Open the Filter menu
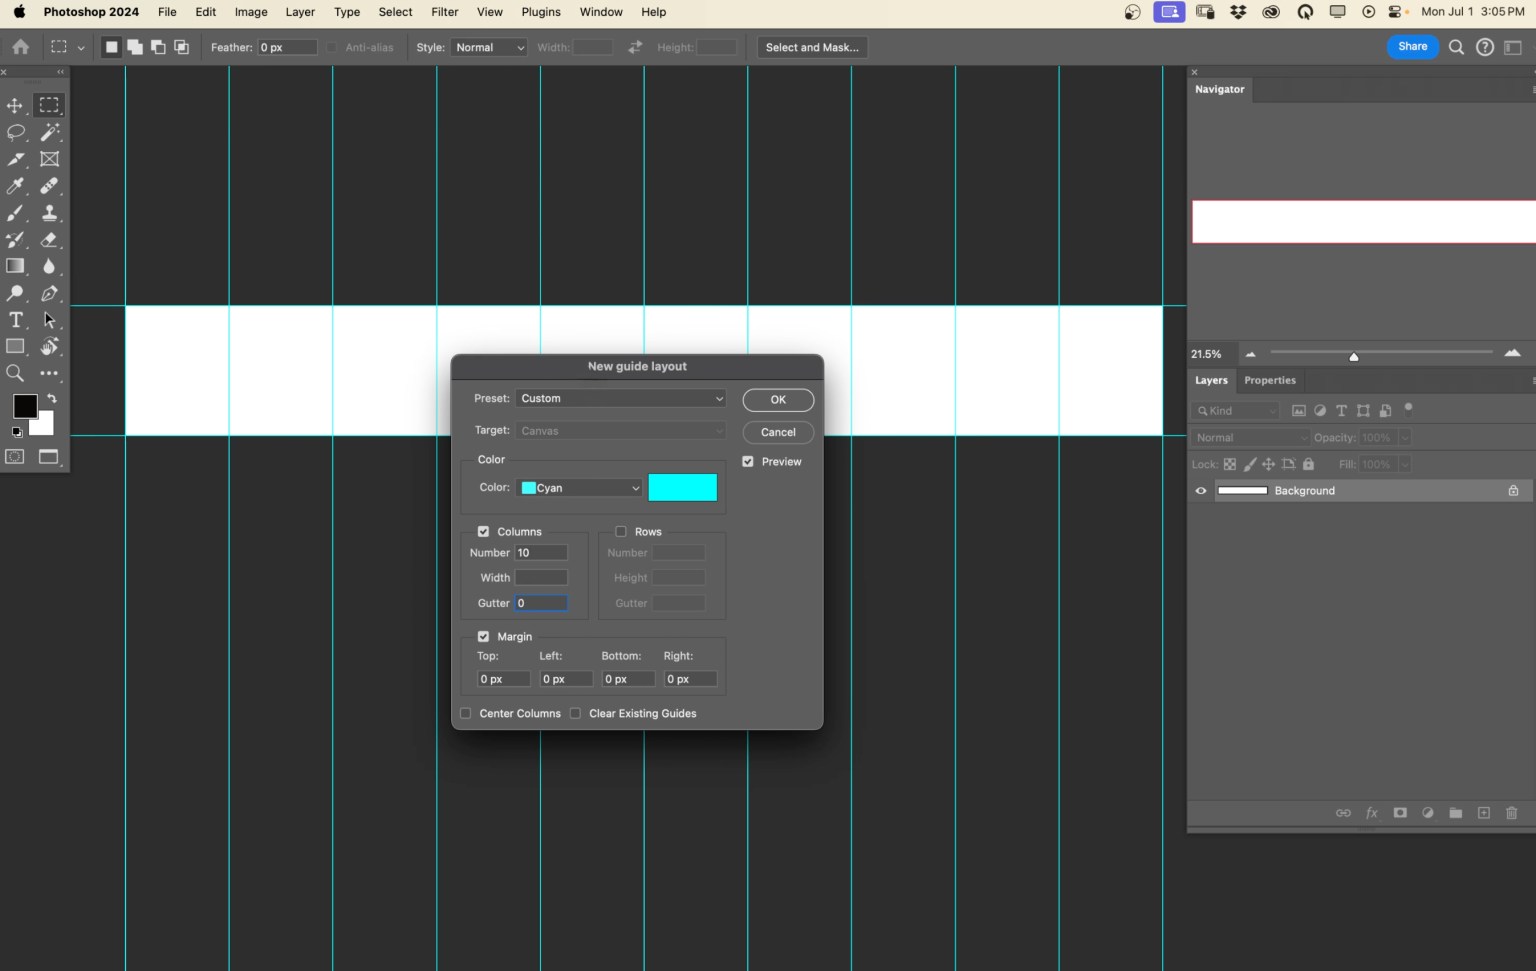 pyautogui.click(x=444, y=12)
